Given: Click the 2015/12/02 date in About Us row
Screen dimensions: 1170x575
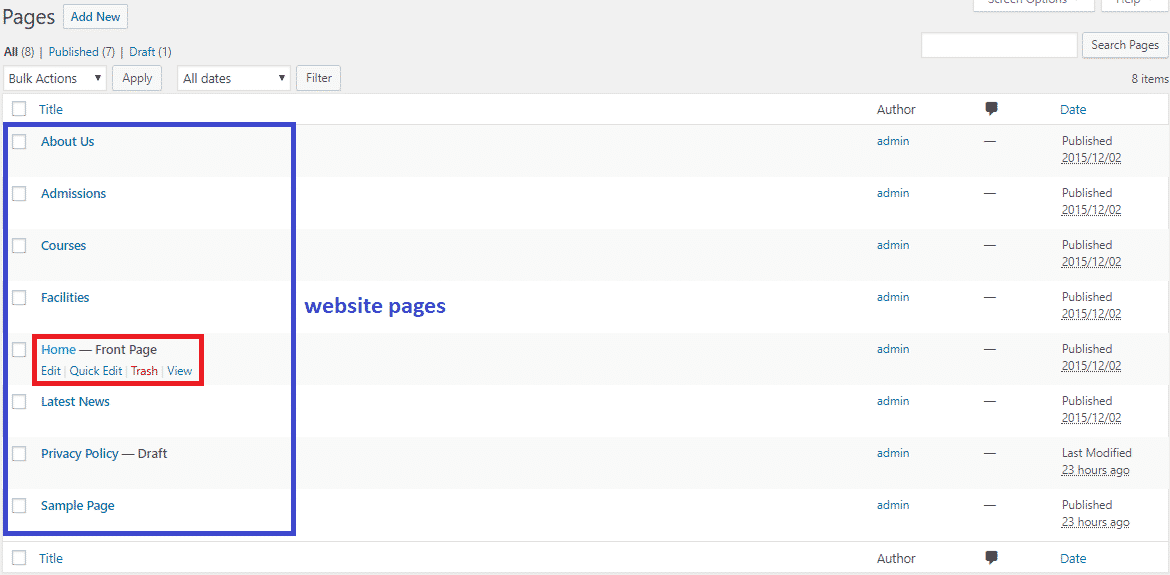Looking at the screenshot, I should (1092, 157).
